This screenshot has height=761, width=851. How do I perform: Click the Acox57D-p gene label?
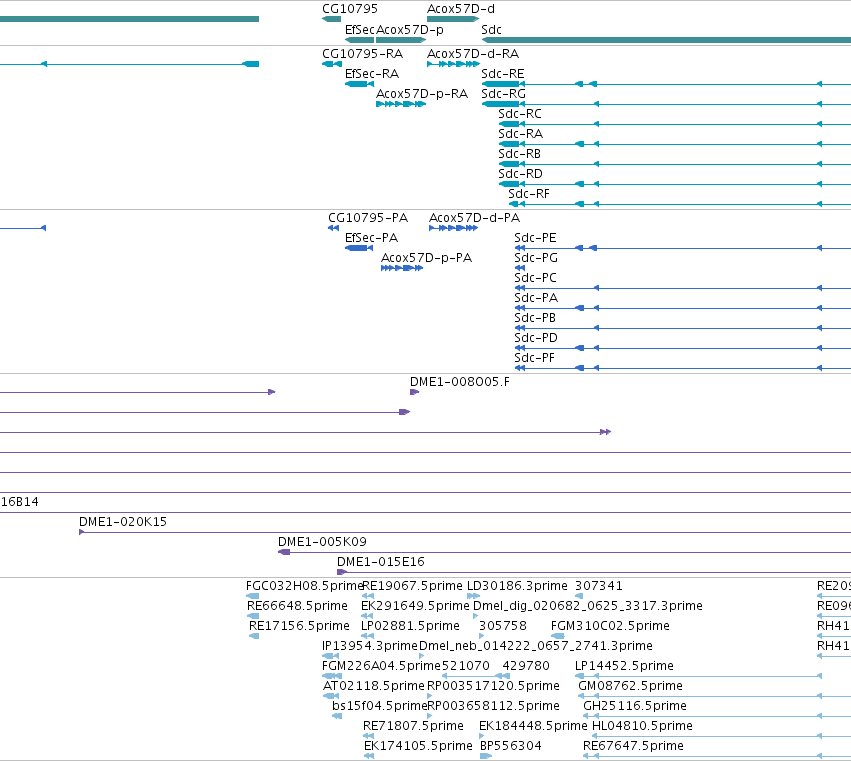click(410, 30)
